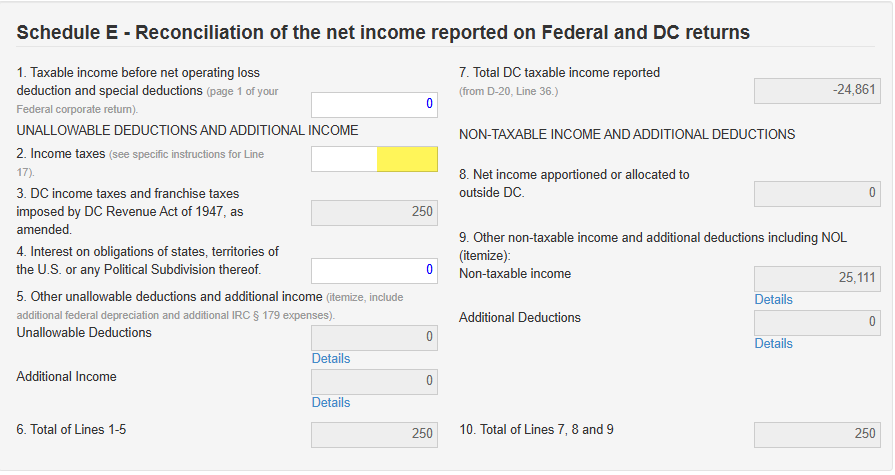The height and width of the screenshot is (475, 895).
Task: Click the Schedule E reconciliation heading
Action: point(383,33)
